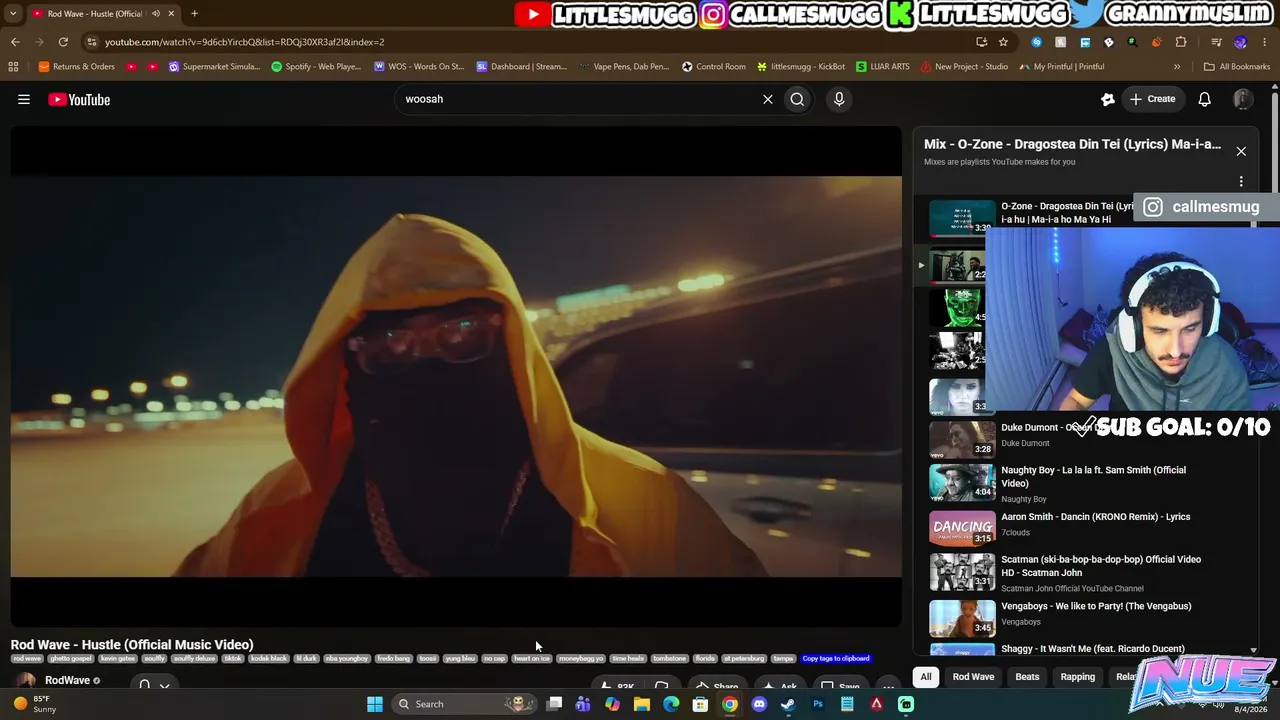Open littlesmugg KickBot bookmark
Viewport: 1280px width, 720px height.
(x=801, y=67)
